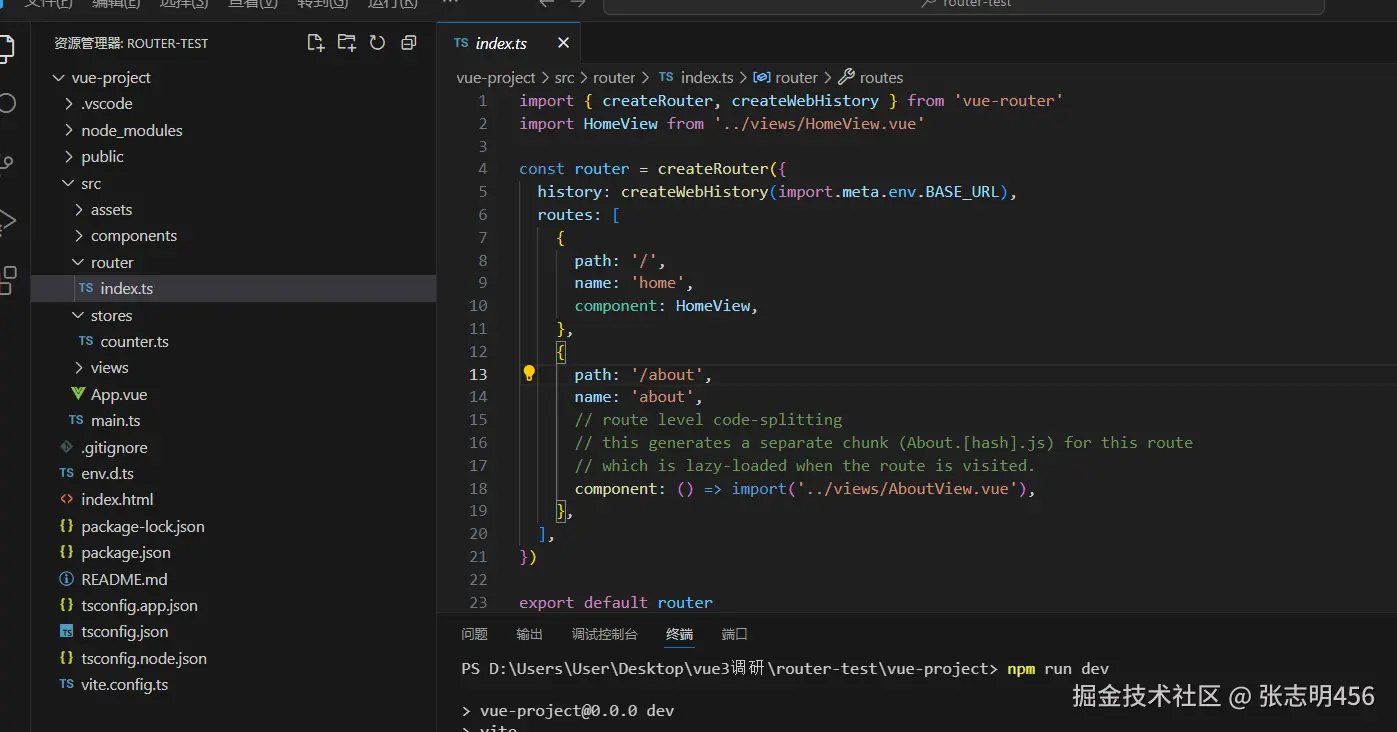Collapse the router folder
Screen dimensions: 1397x732
pos(111,262)
